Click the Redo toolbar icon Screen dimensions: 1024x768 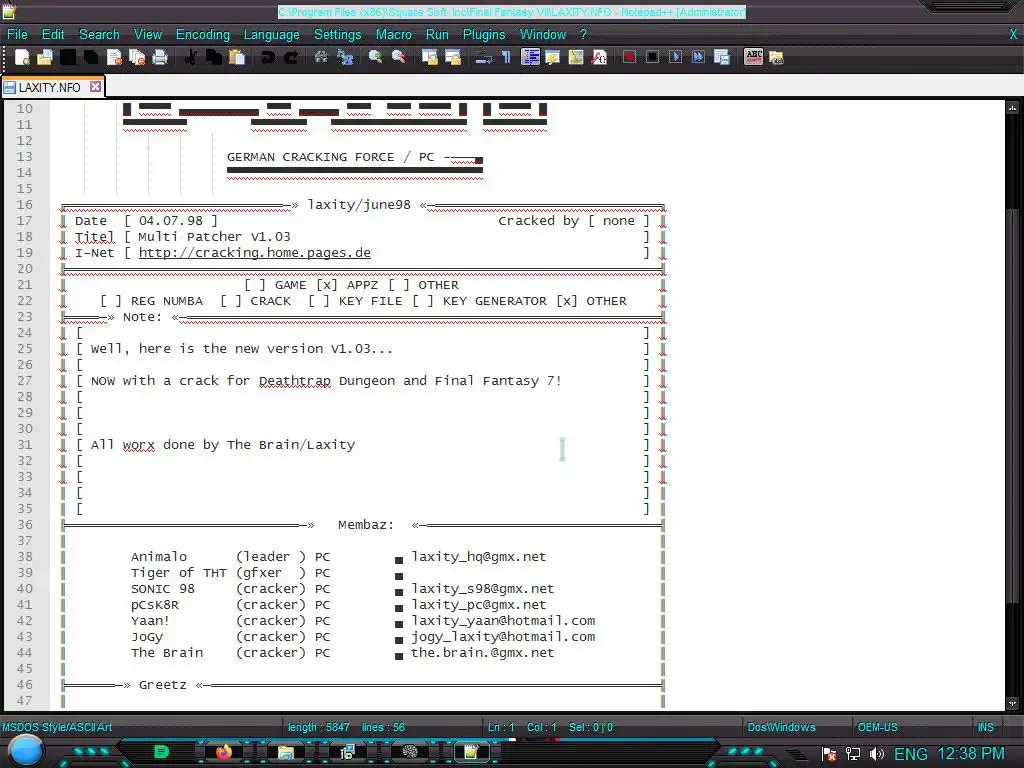(291, 57)
